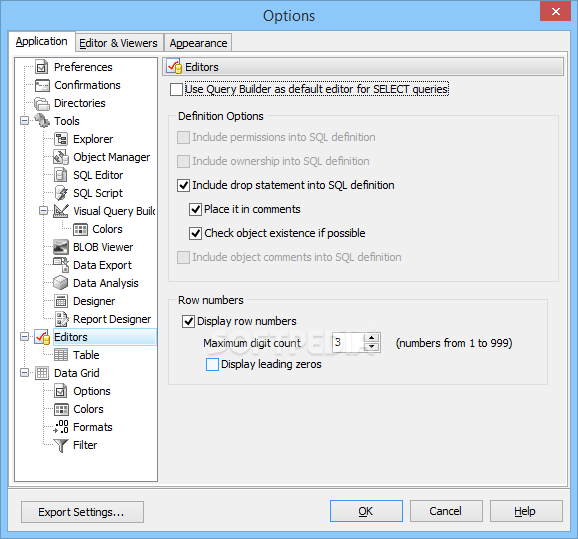Image resolution: width=578 pixels, height=539 pixels.
Task: Click the Maximum digit count input field
Action: pyautogui.click(x=348, y=342)
